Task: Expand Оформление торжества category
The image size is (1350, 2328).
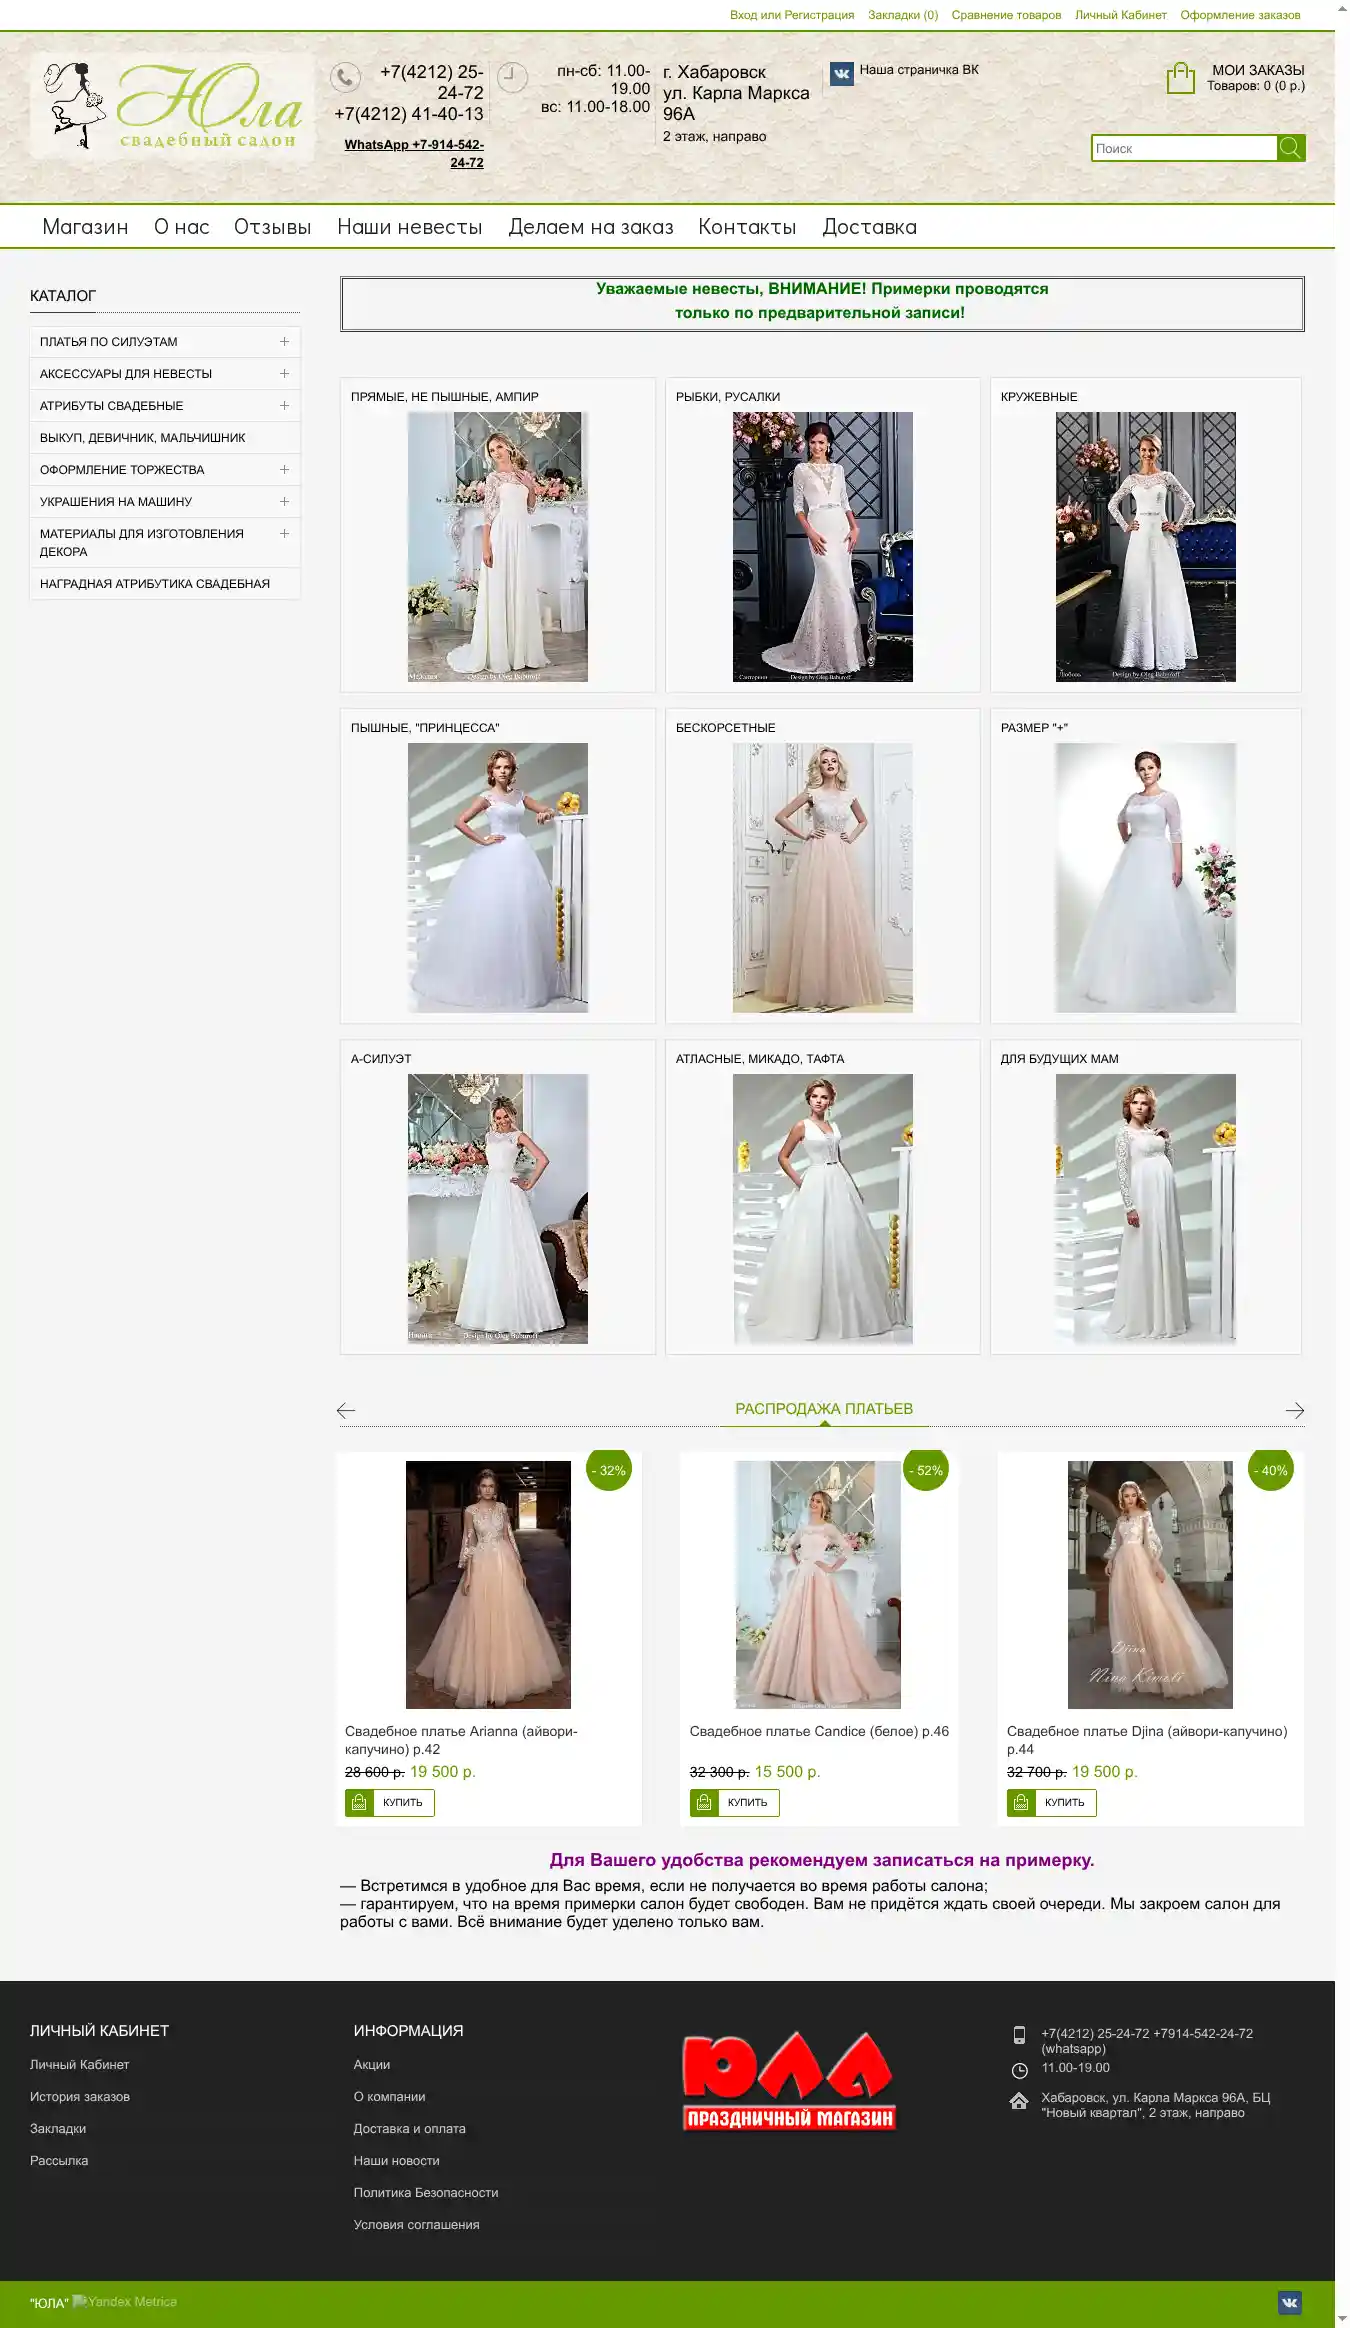Action: tap(284, 470)
